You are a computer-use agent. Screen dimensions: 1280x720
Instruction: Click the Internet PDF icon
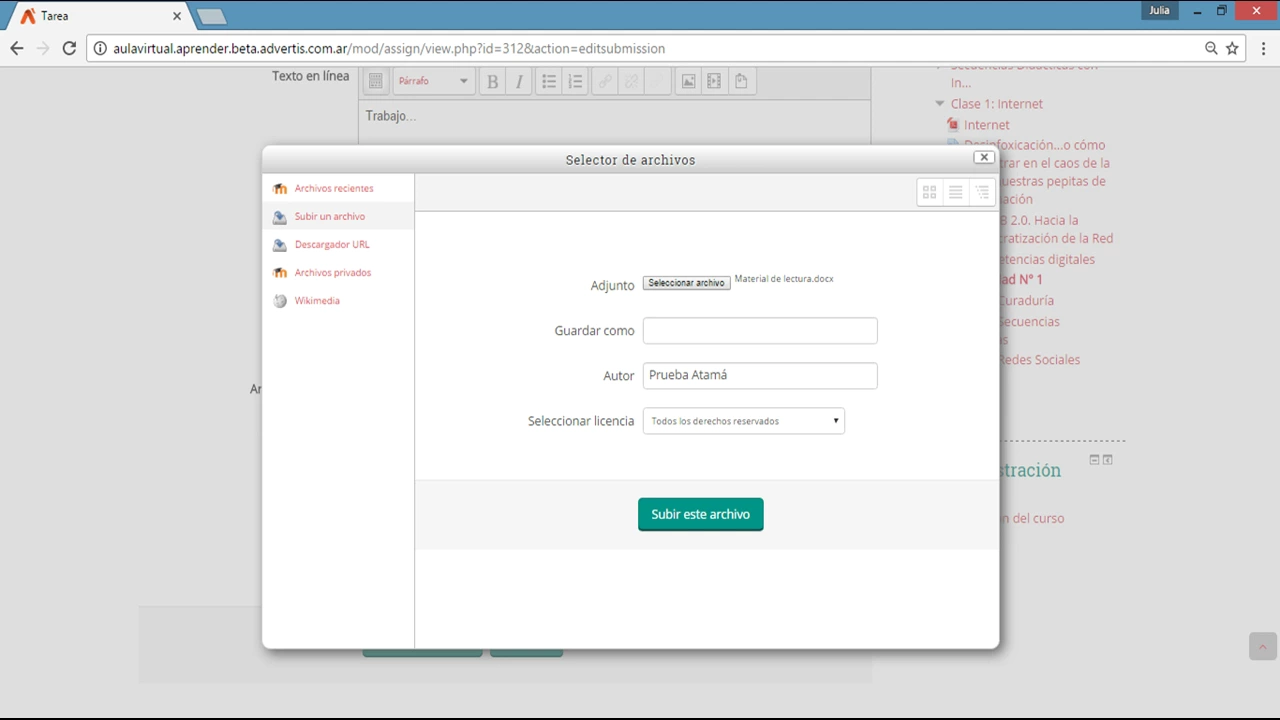tap(953, 125)
